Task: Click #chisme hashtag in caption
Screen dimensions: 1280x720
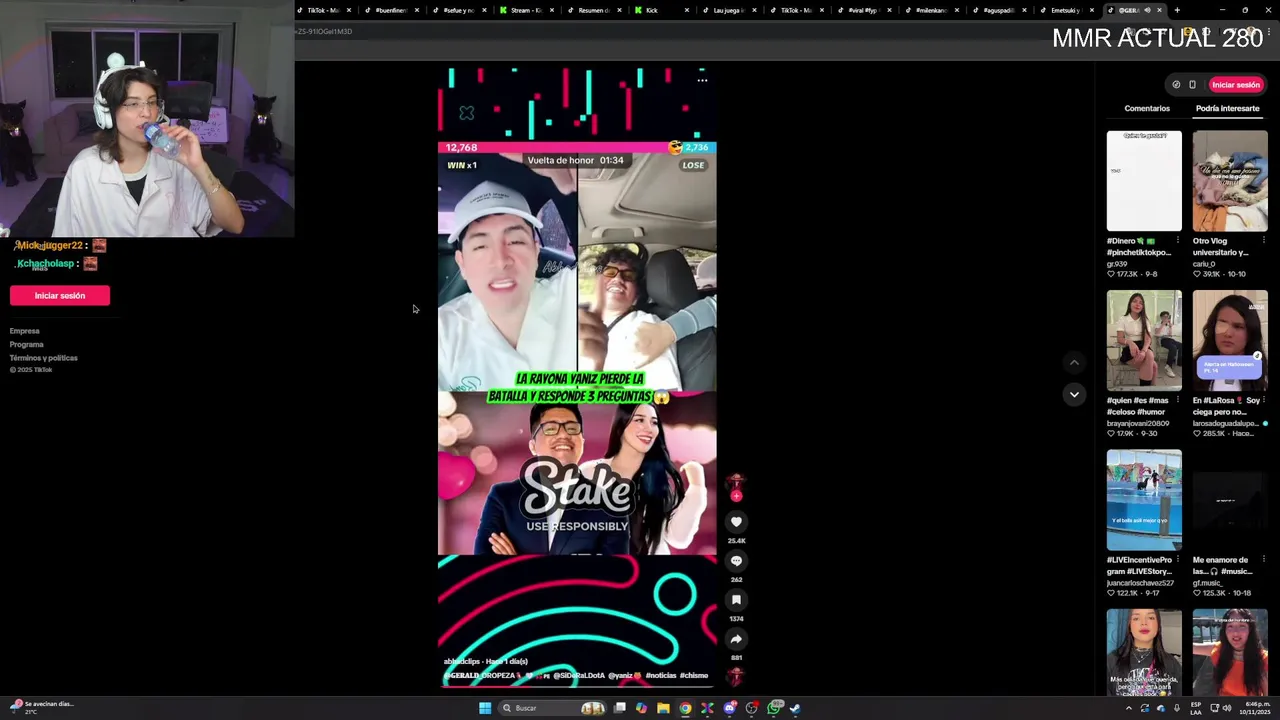Action: tap(694, 676)
